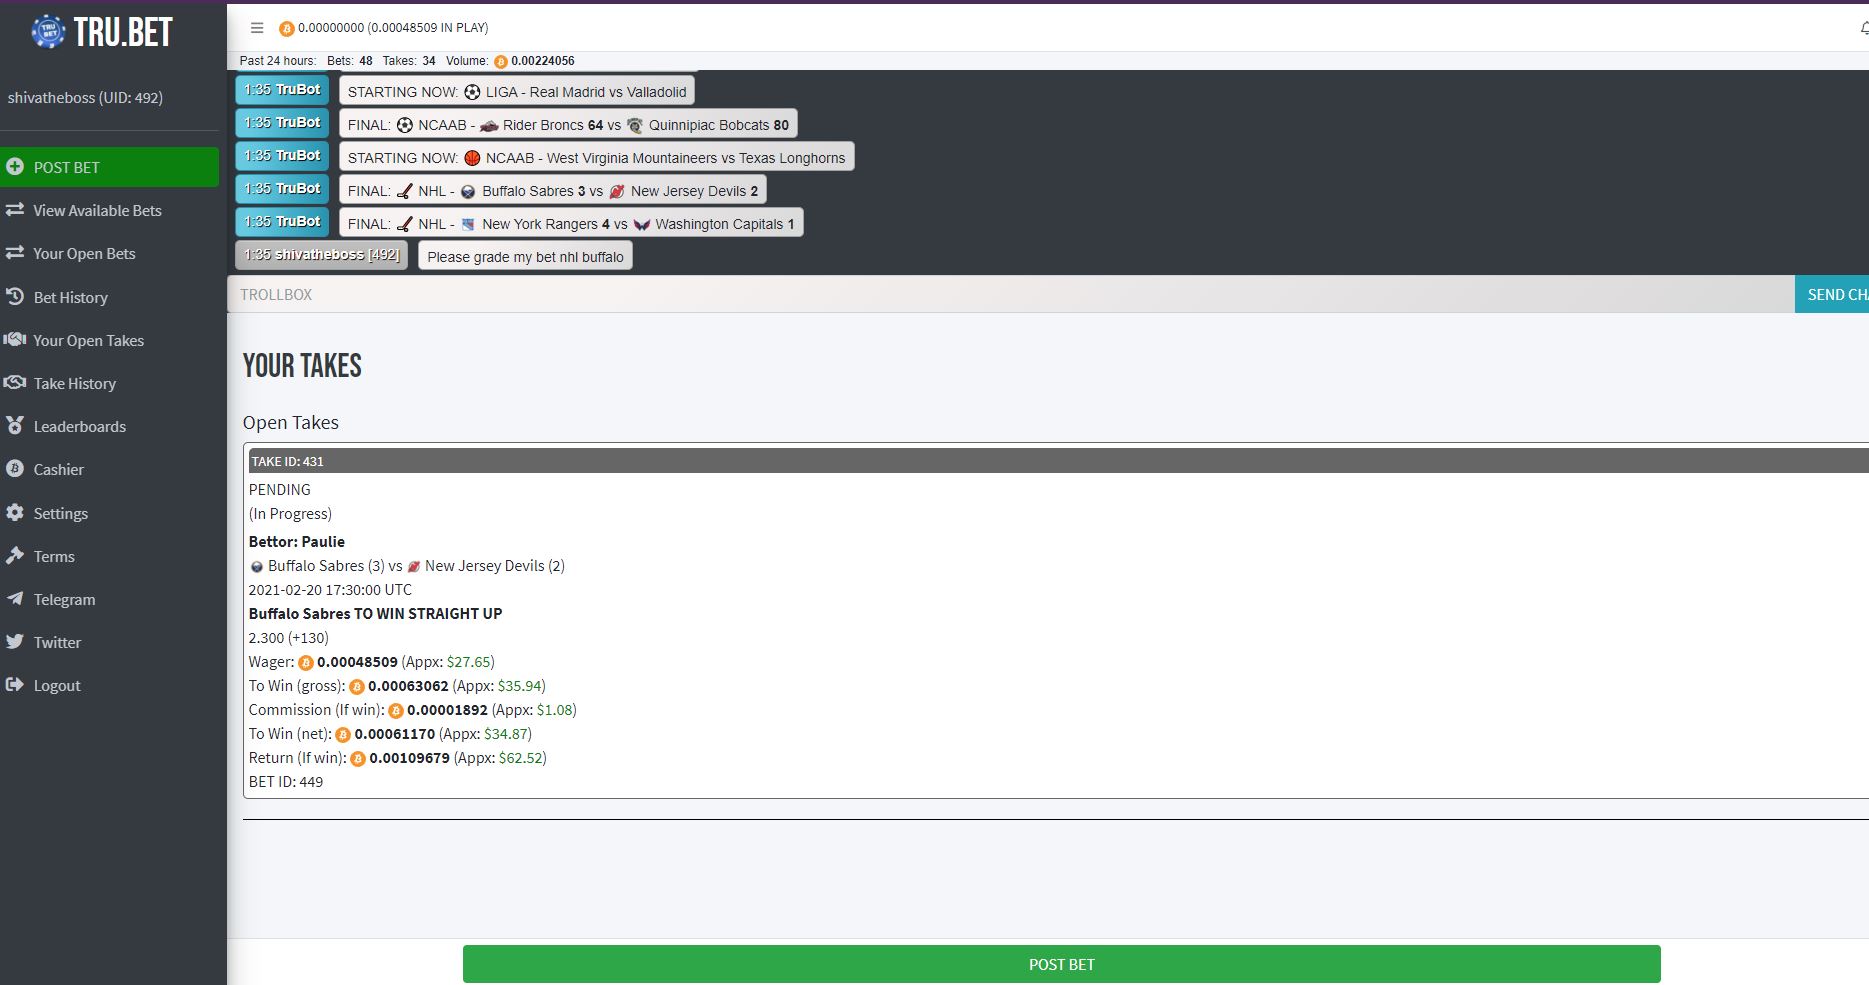This screenshot has width=1869, height=985.
Task: Click the TruBot tag on LIGA message
Action: coord(282,90)
